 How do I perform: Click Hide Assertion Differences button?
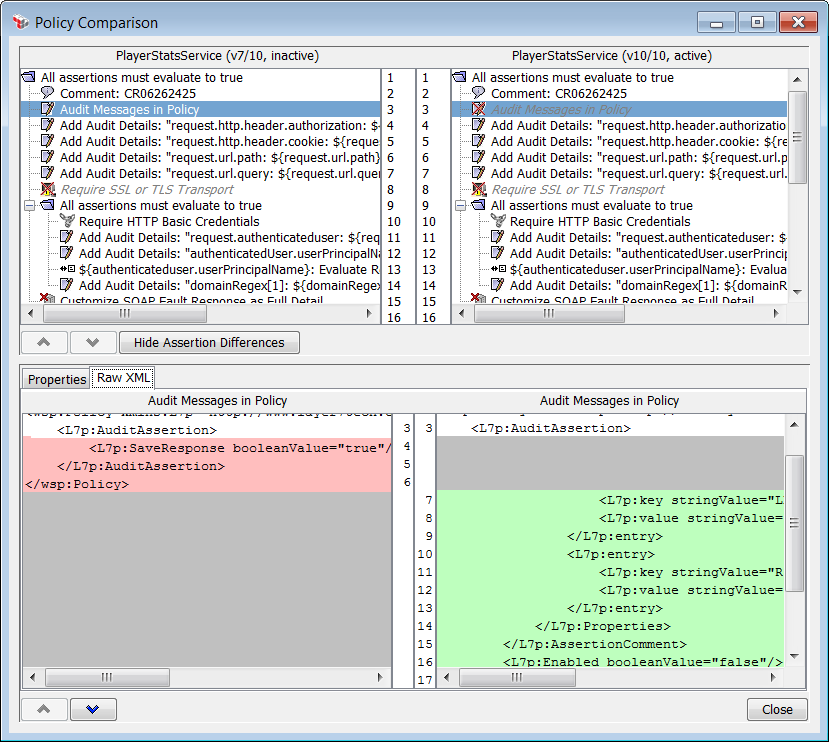209,343
